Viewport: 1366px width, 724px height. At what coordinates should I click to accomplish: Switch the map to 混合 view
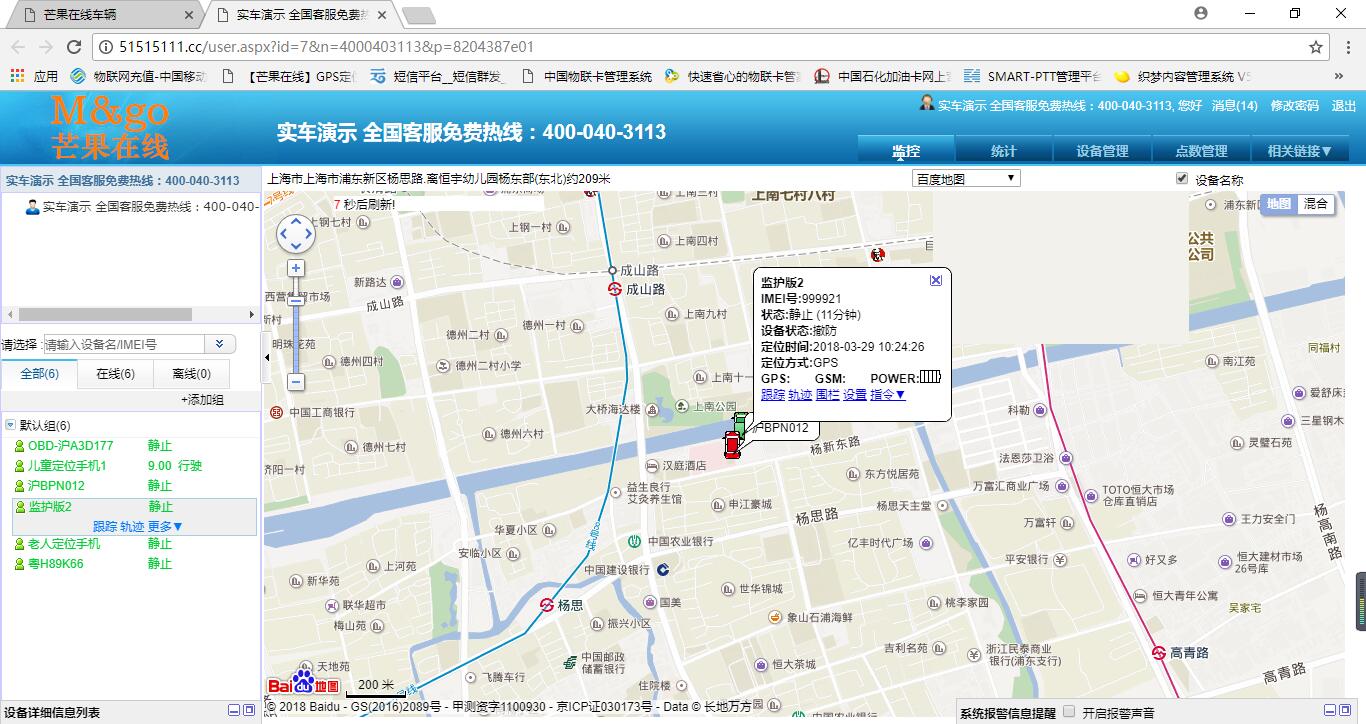1316,204
